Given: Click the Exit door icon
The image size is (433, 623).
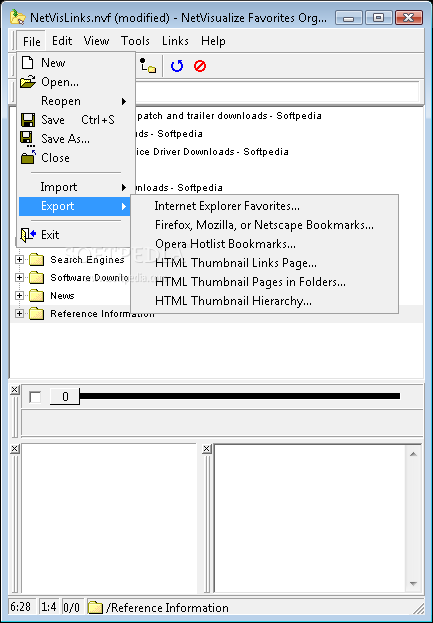Looking at the screenshot, I should pyautogui.click(x=28, y=235).
